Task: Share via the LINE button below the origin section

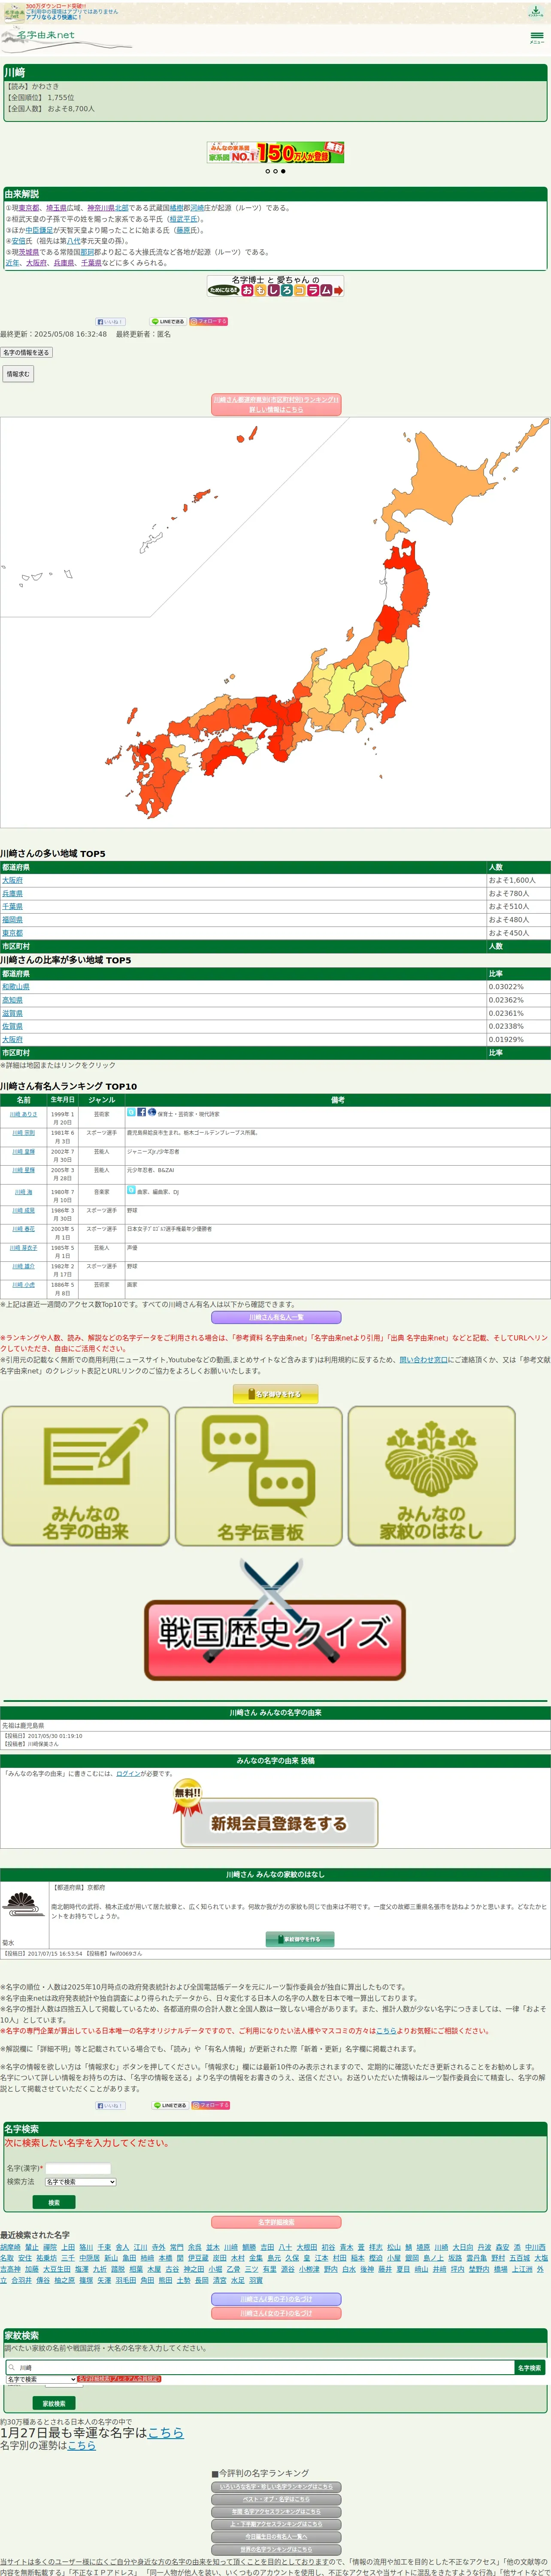Action: coord(168,322)
